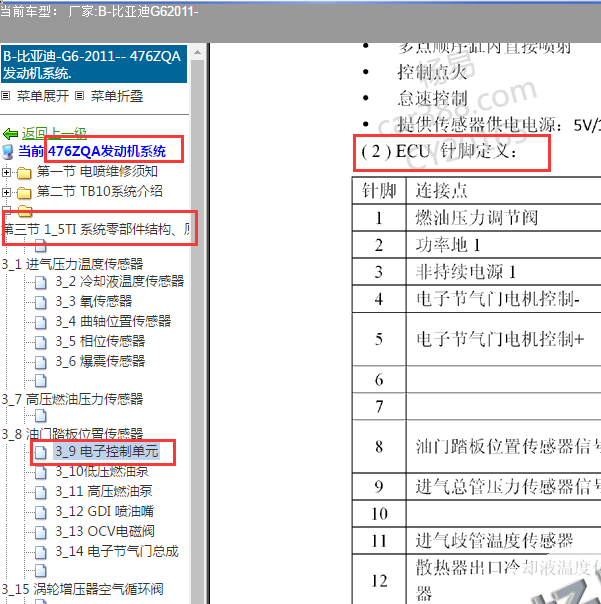Open 3_15 涡轮增压器空气循环阀 page
The height and width of the screenshot is (604, 601).
pyautogui.click(x=82, y=589)
